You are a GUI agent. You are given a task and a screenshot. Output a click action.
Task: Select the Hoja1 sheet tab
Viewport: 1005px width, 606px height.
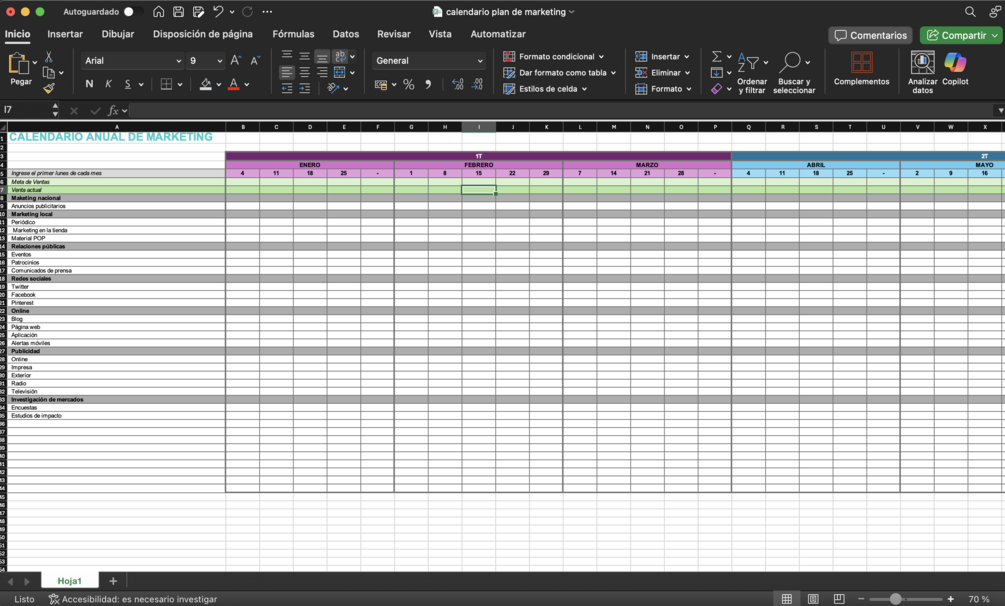(x=69, y=581)
